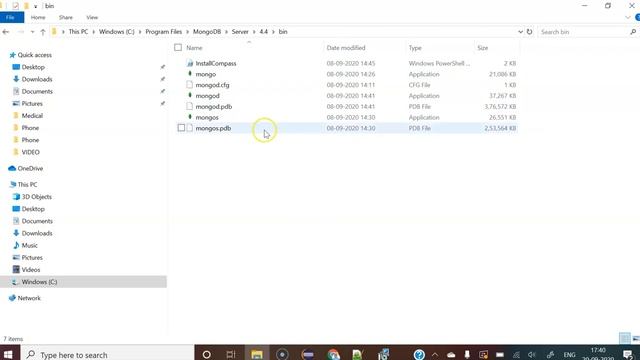
Task: Open the File ribbon tab
Action: [11, 18]
